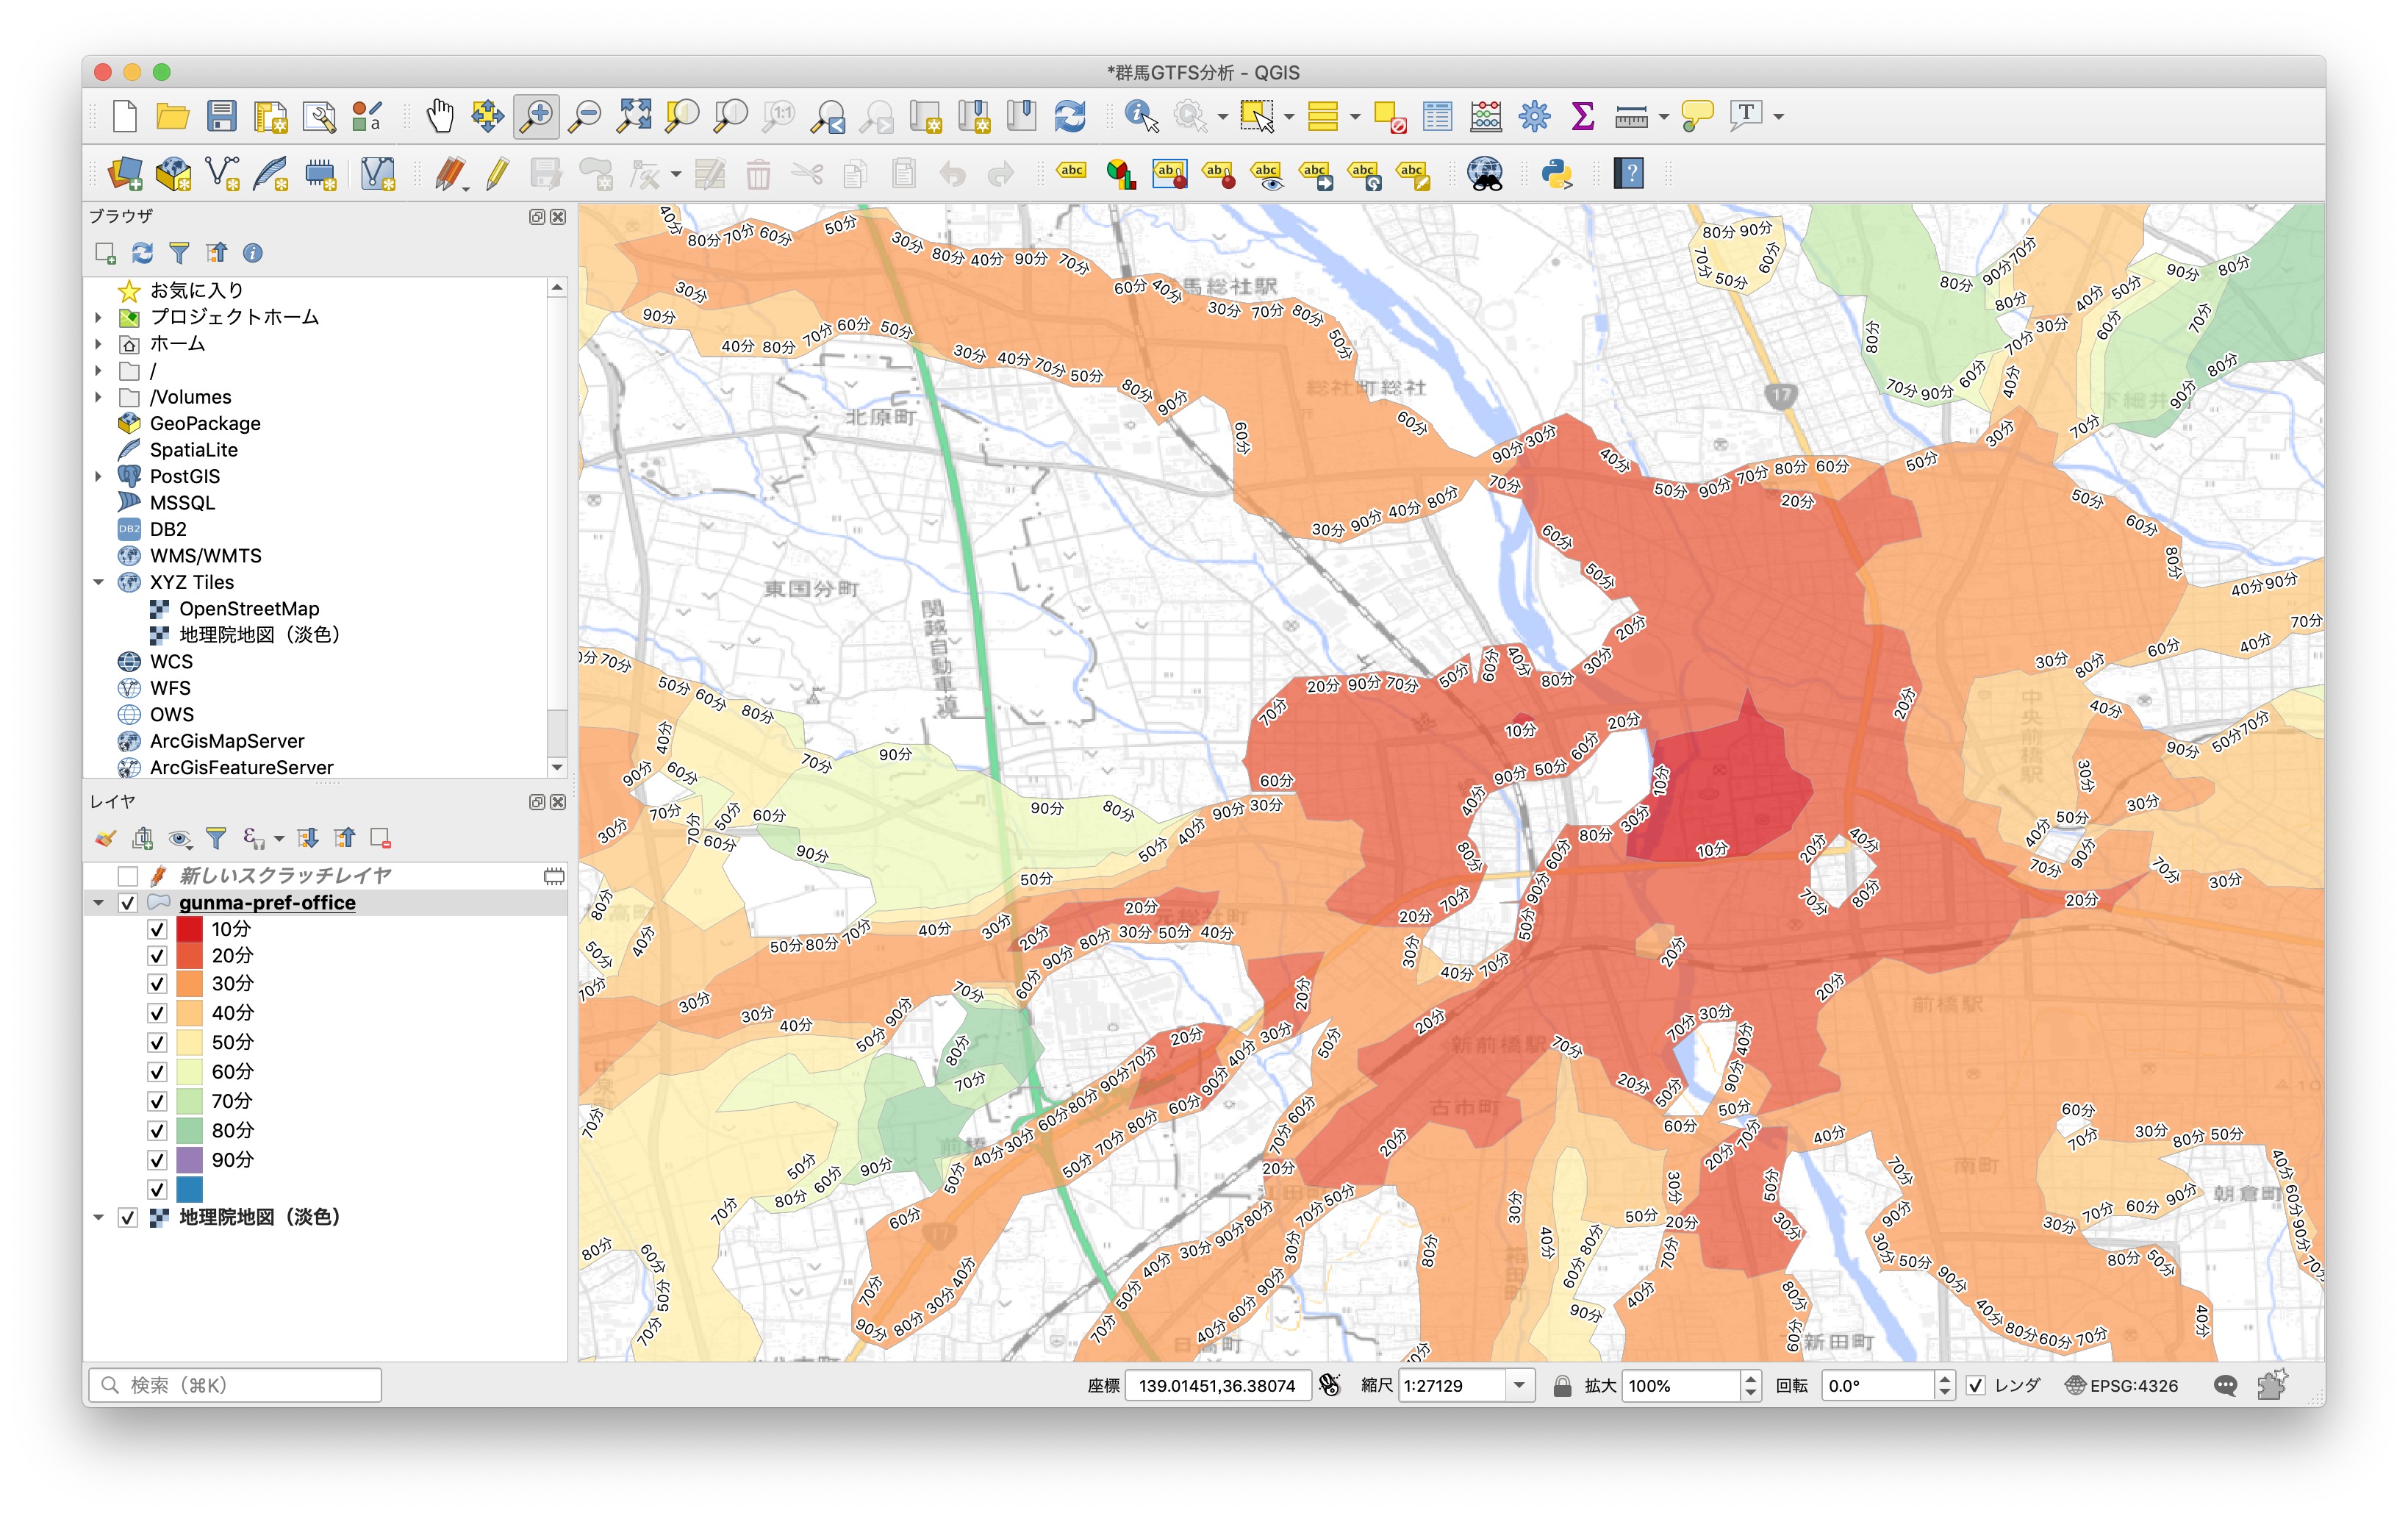Activate the Zoom Out tool
The height and width of the screenshot is (1516, 2408).
pyautogui.click(x=587, y=116)
